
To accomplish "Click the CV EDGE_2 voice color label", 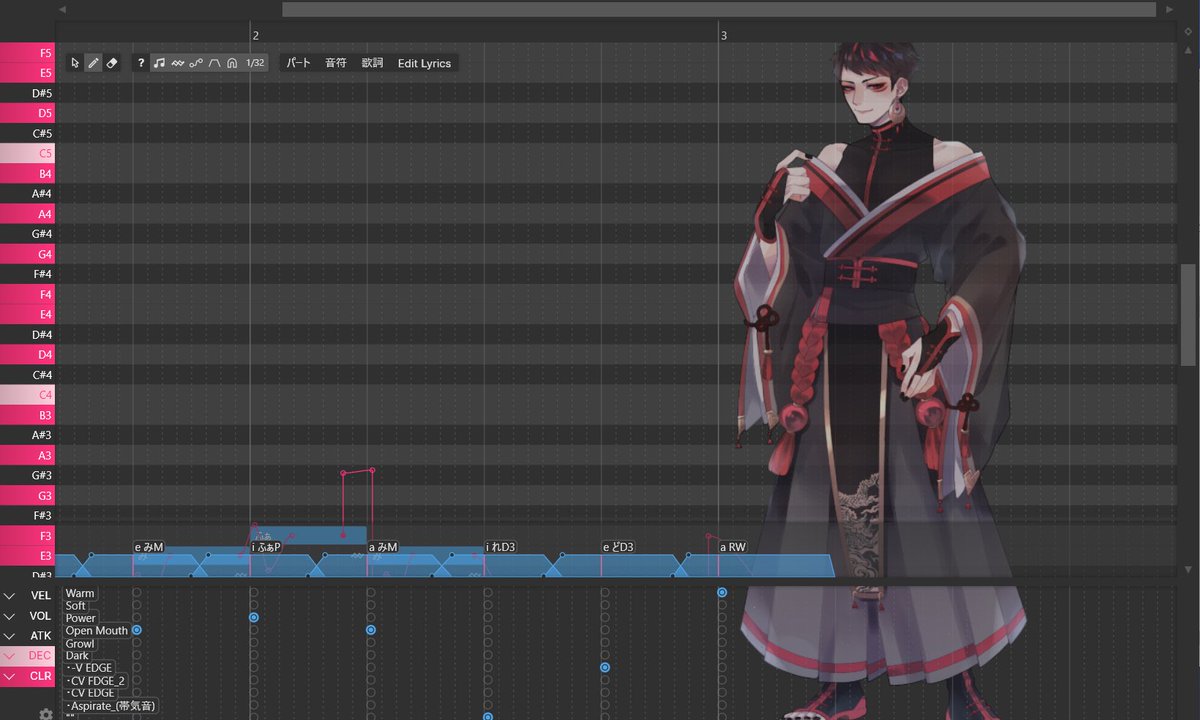I will 96,680.
